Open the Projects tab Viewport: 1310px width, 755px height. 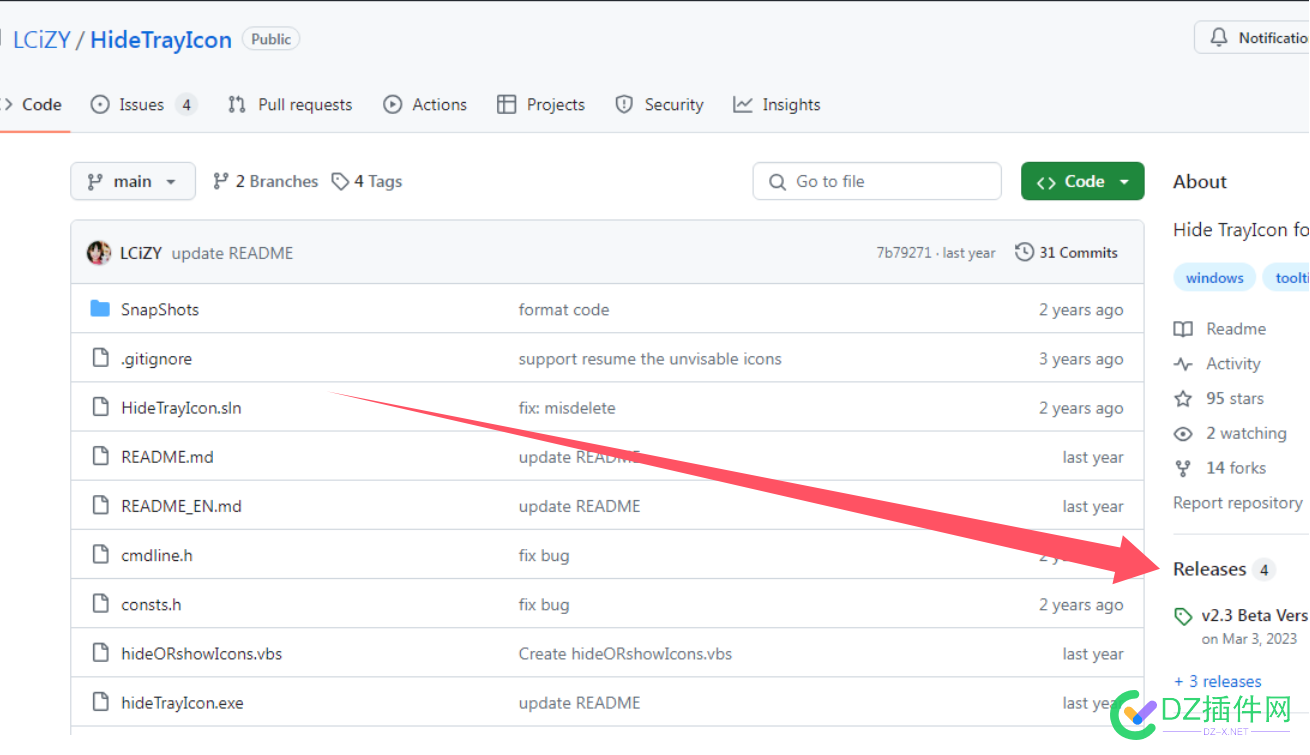pos(541,104)
